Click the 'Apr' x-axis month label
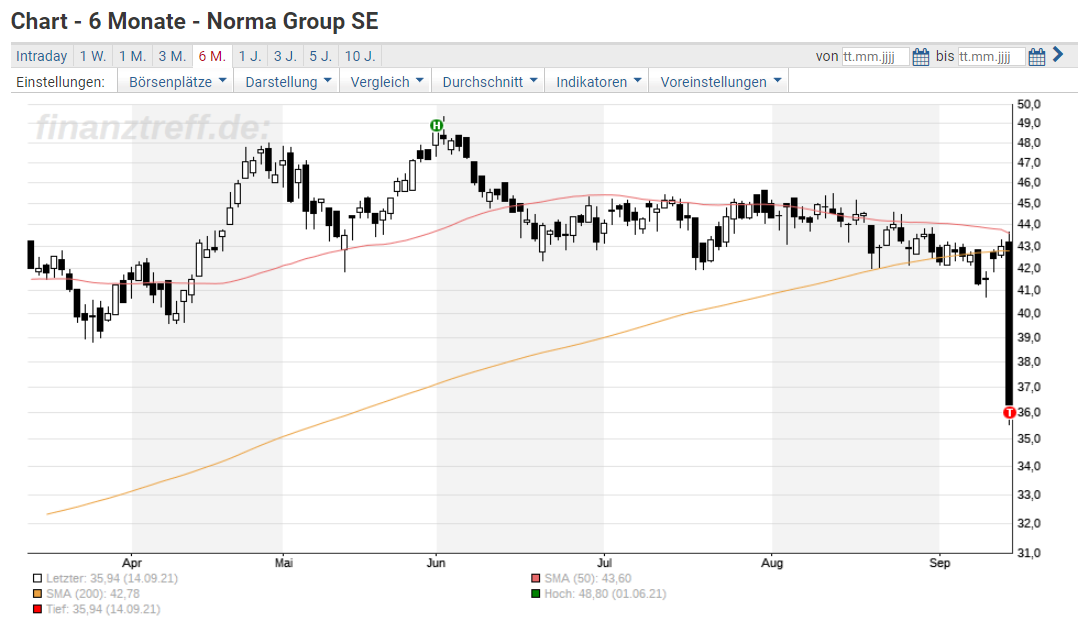 (132, 563)
